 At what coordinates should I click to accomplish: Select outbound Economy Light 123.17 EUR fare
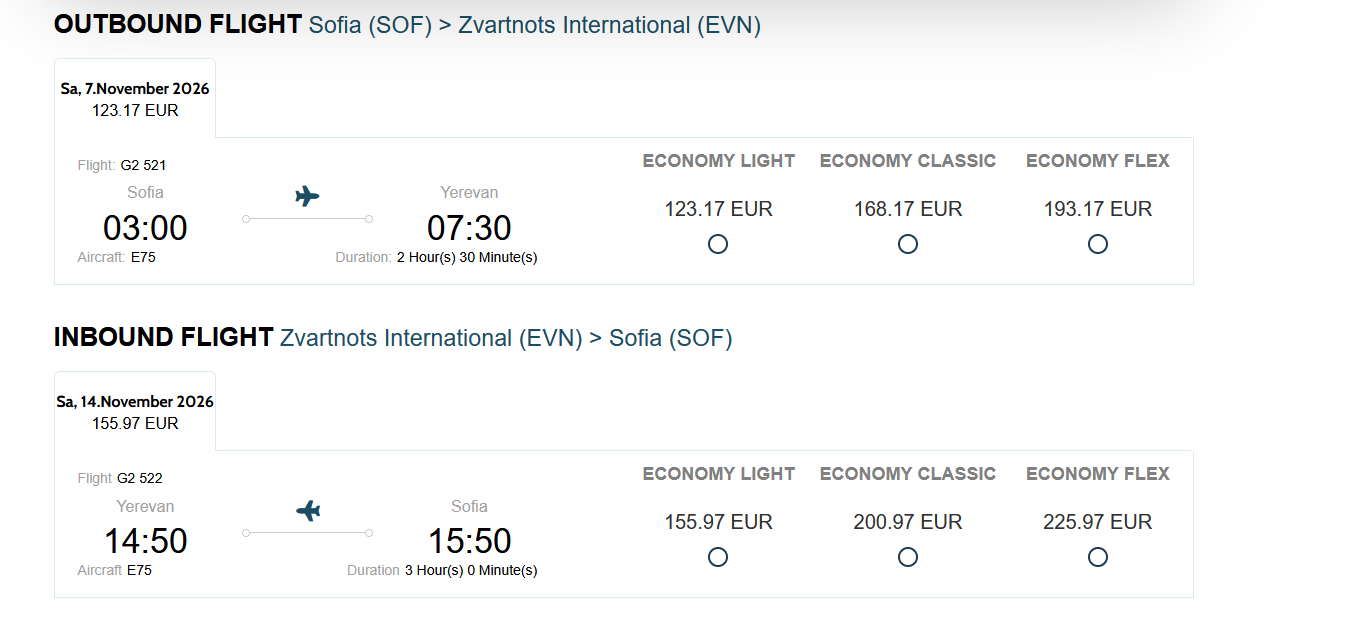[718, 244]
